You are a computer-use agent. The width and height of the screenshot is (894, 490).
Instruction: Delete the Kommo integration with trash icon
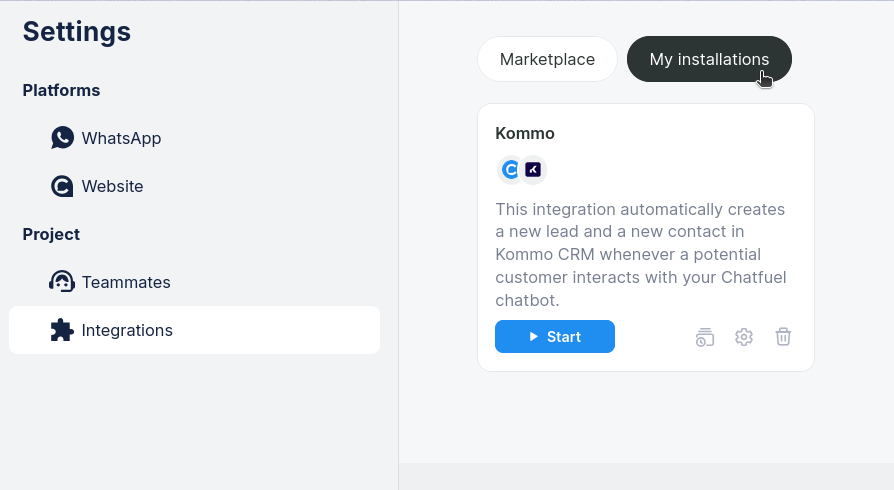coord(783,337)
